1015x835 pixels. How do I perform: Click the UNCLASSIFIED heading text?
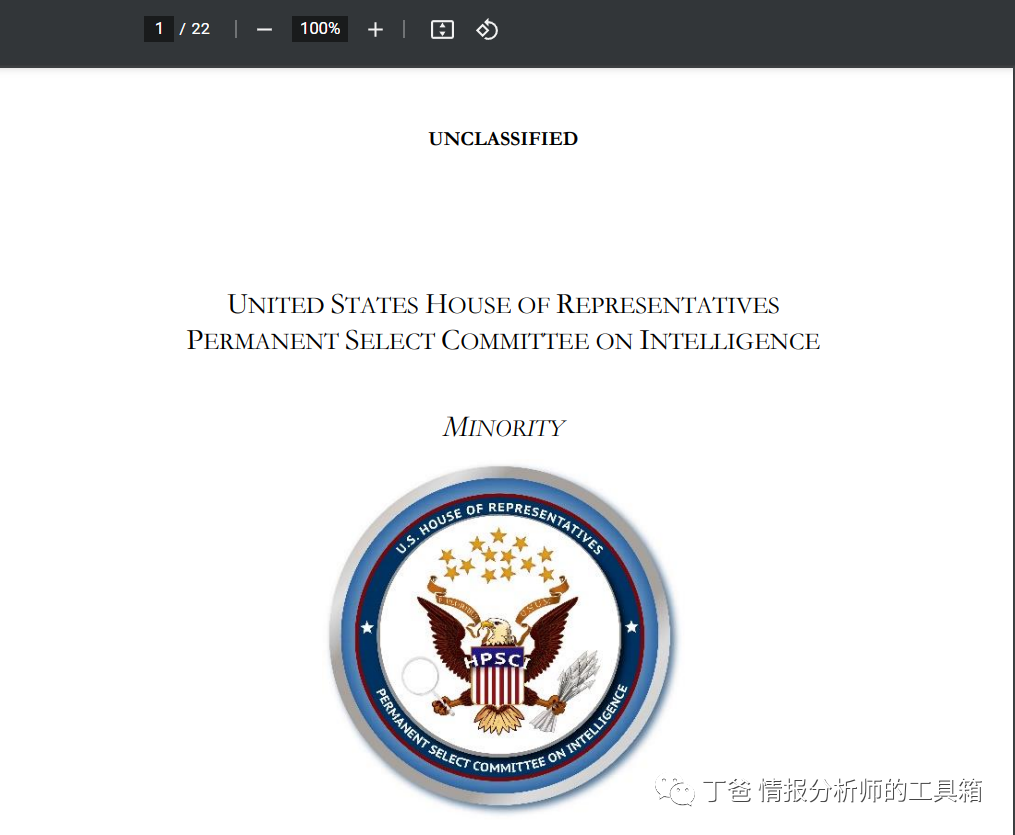503,139
